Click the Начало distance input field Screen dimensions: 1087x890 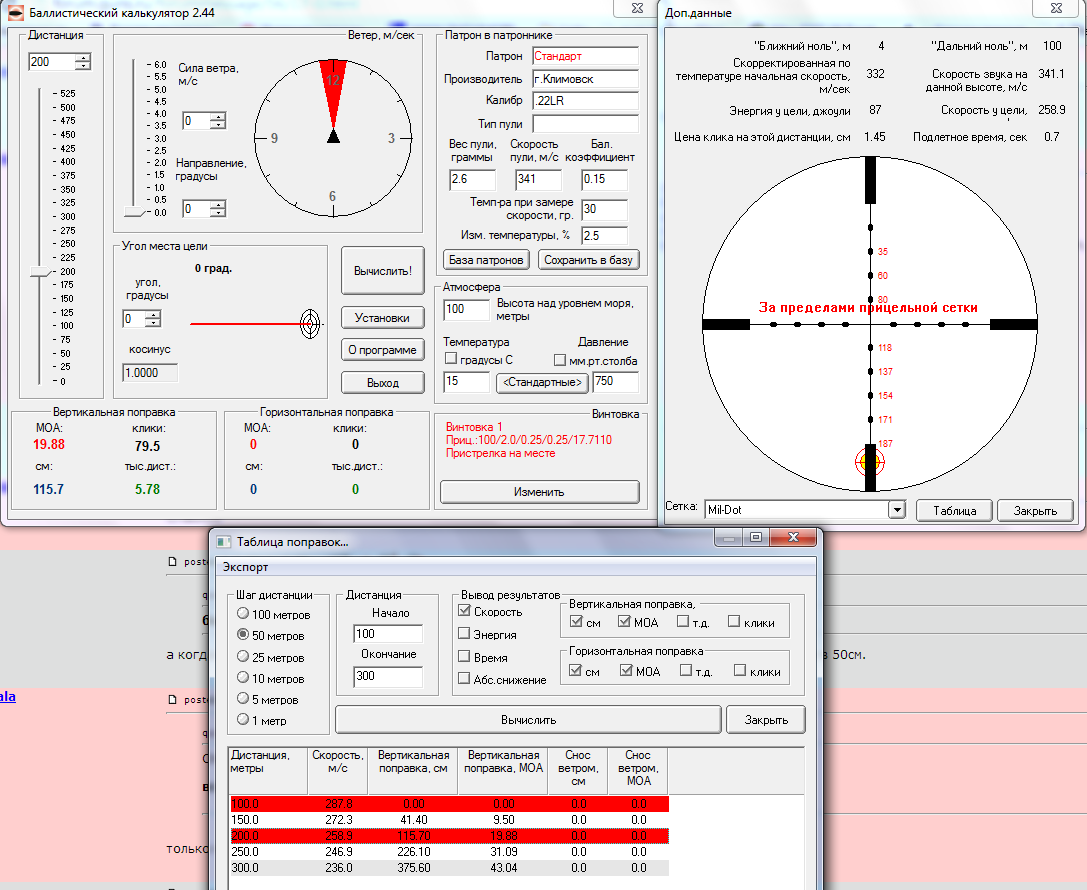click(388, 634)
